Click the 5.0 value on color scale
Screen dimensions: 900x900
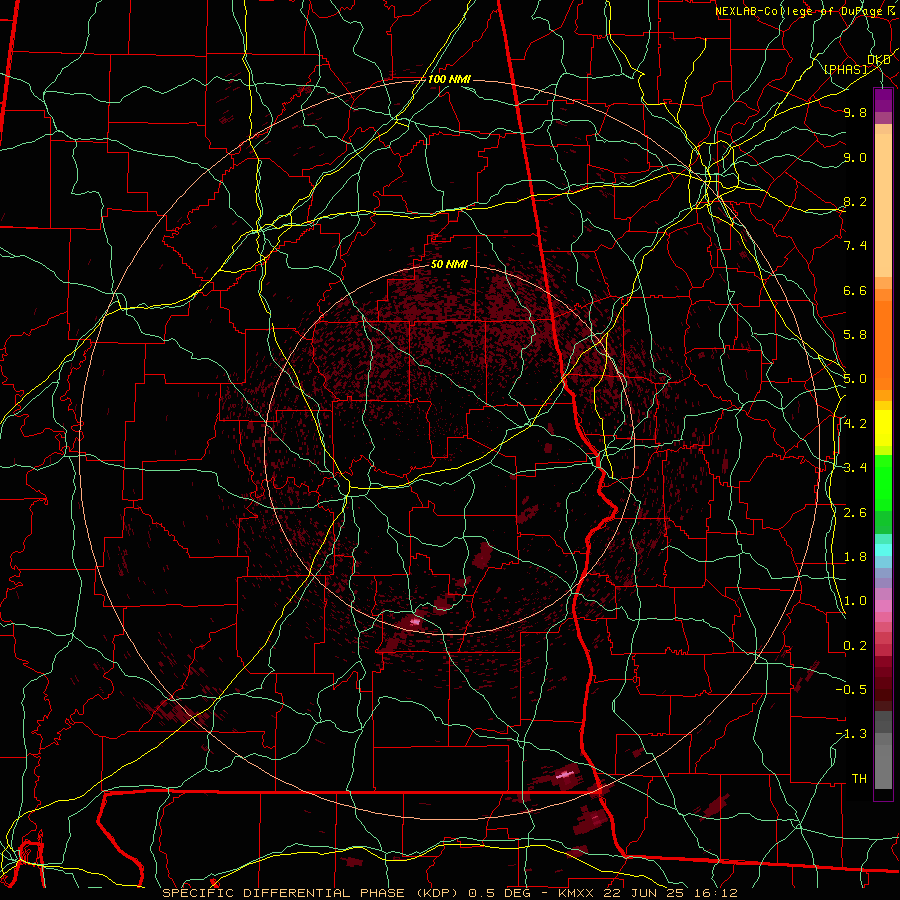pos(855,379)
